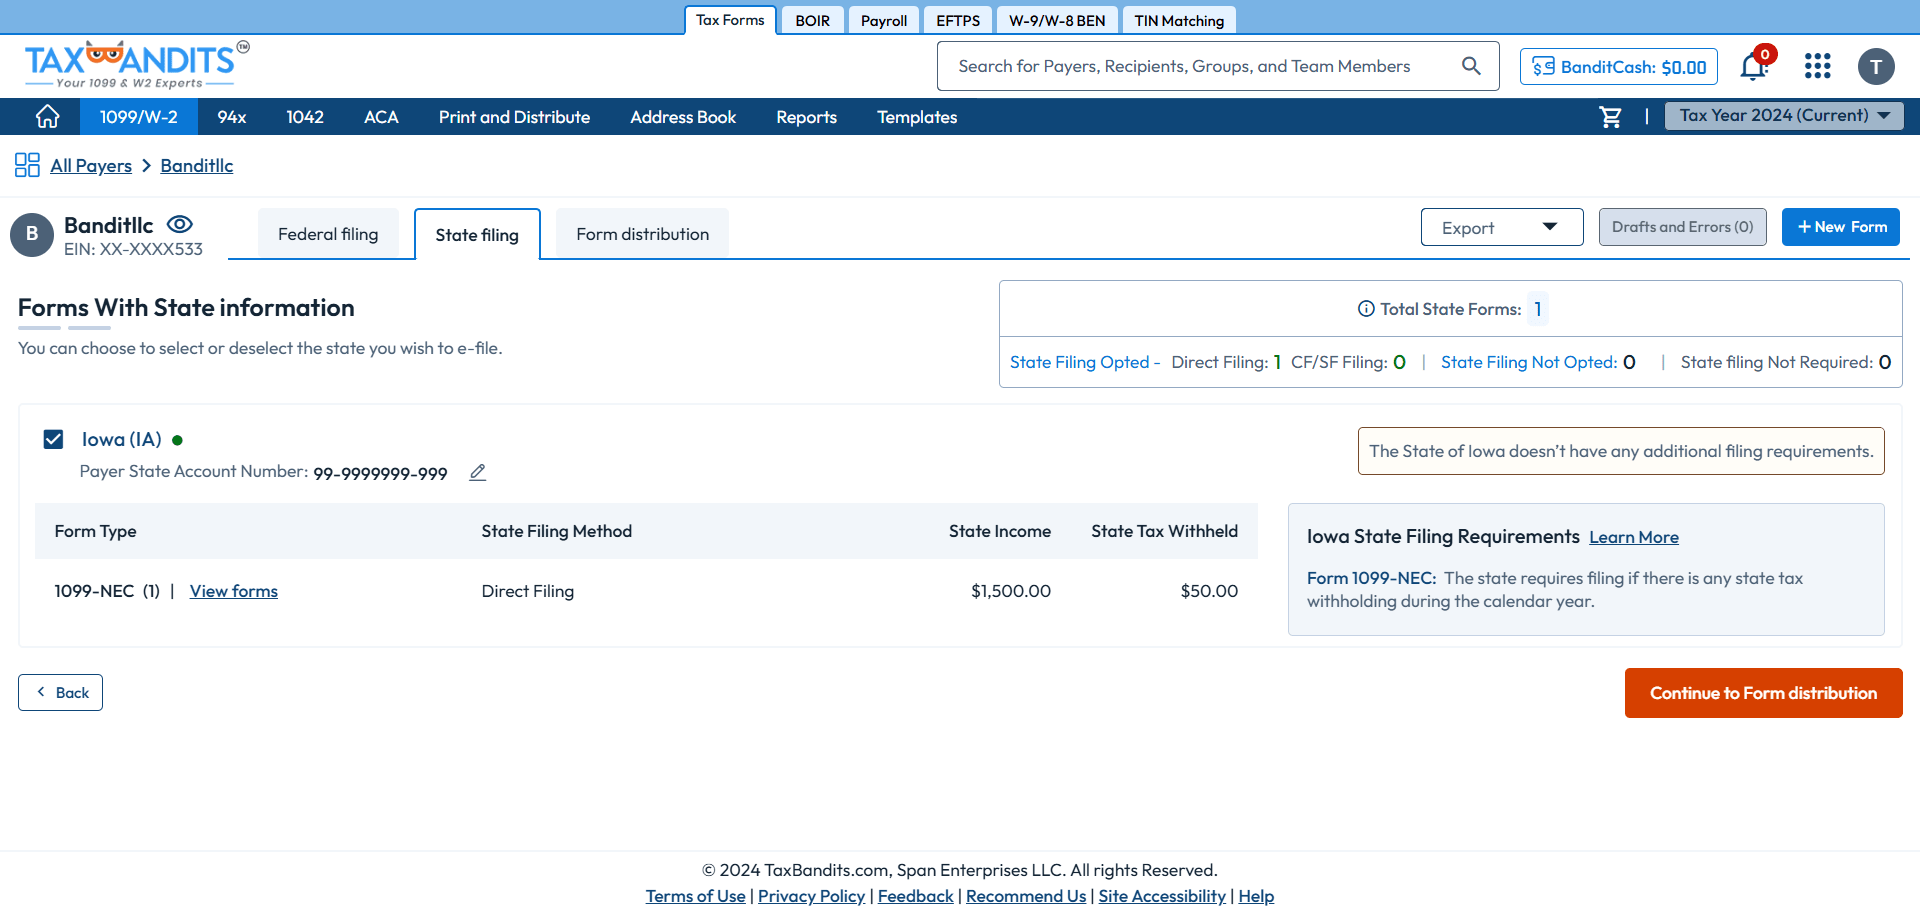1920x919 pixels.
Task: Select the State filing tab
Action: pos(477,234)
